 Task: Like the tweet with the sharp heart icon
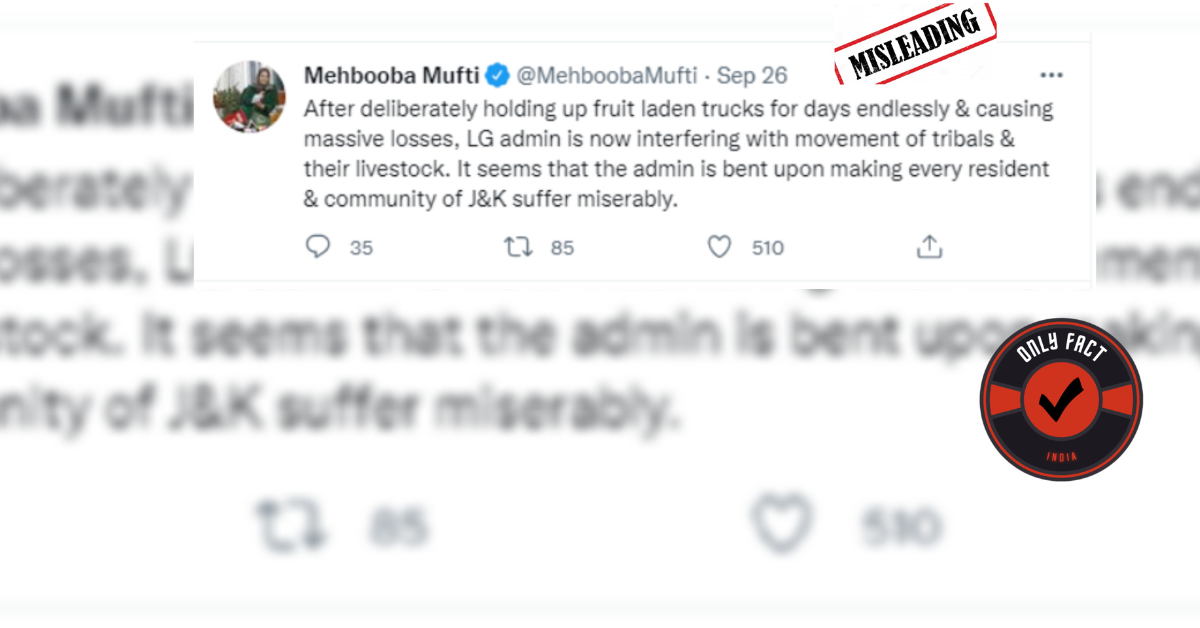pyautogui.click(x=719, y=247)
